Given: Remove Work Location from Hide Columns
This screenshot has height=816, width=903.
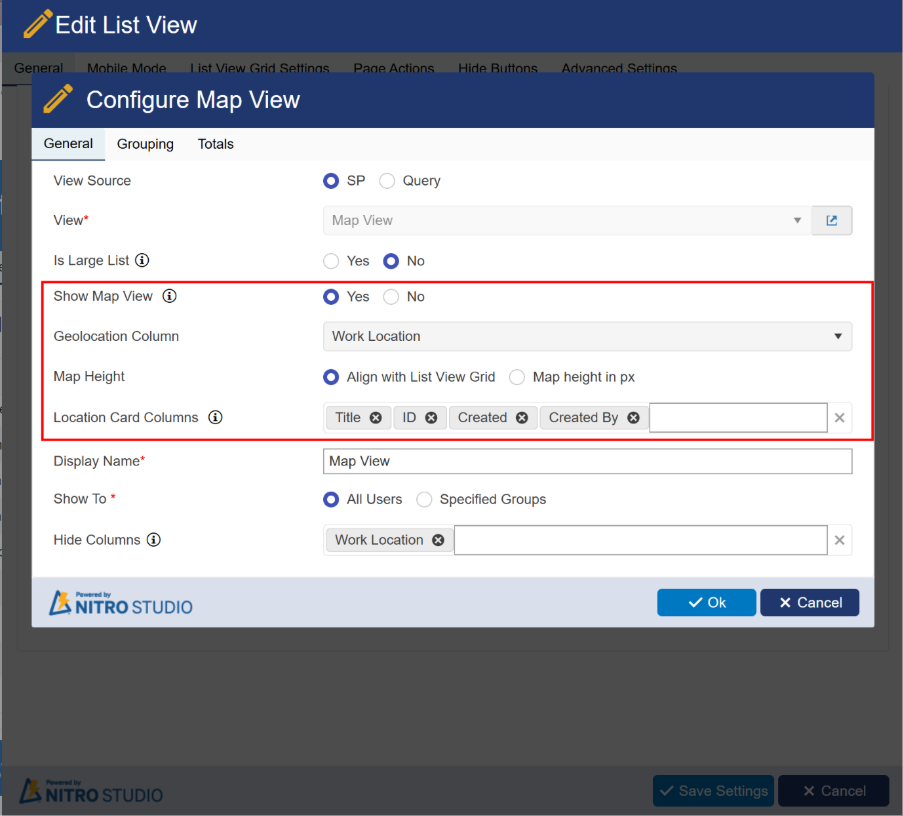Looking at the screenshot, I should (438, 540).
